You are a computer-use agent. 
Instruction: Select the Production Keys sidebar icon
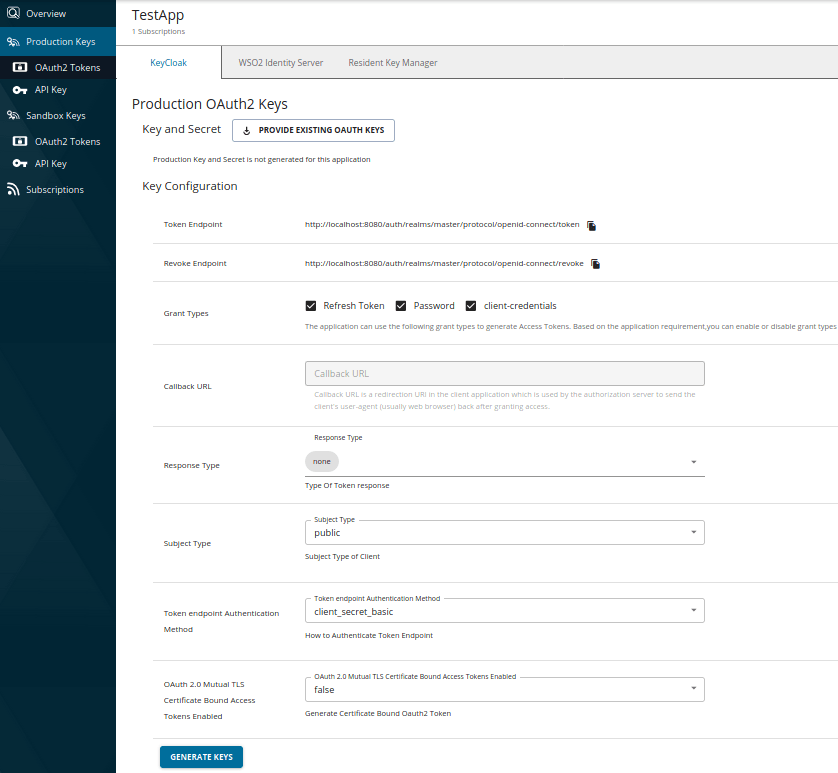[x=14, y=41]
